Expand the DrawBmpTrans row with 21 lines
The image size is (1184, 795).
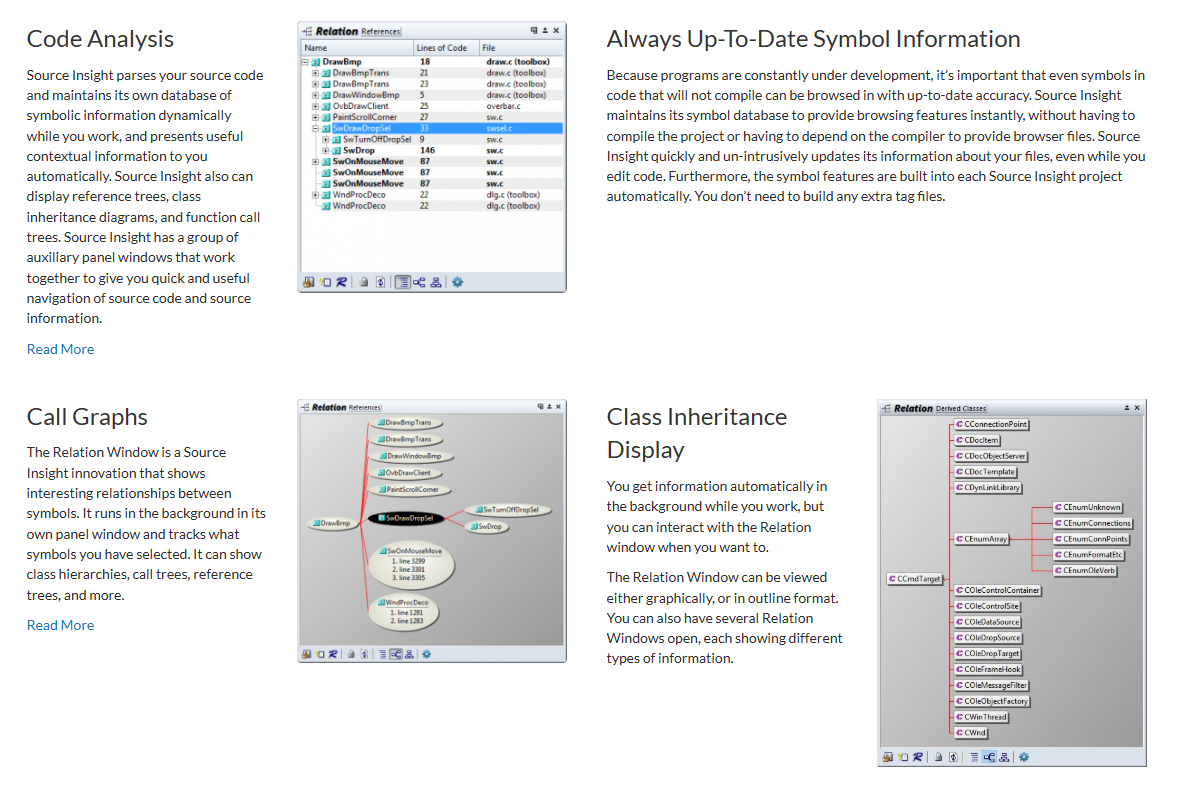316,73
